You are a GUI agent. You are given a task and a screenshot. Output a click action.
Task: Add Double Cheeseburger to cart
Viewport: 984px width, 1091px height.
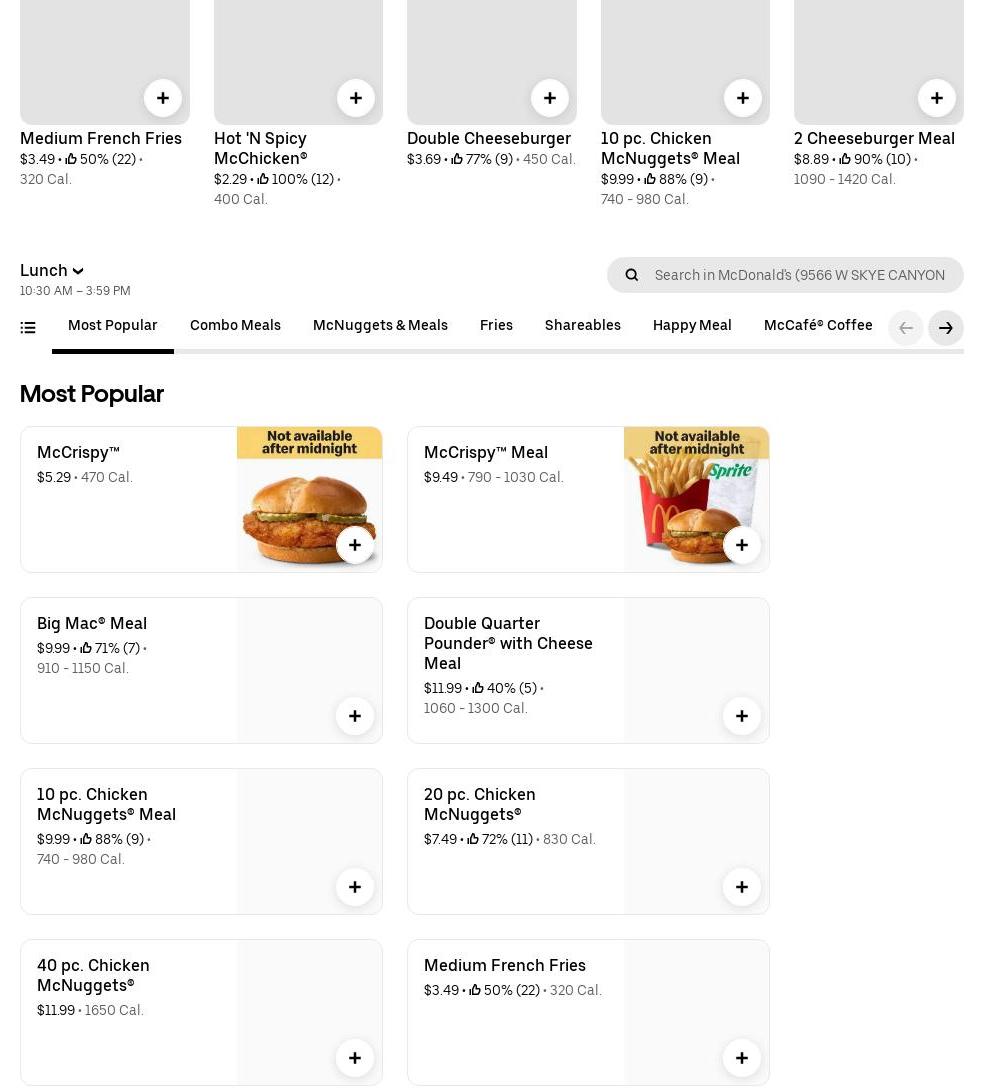(x=549, y=98)
